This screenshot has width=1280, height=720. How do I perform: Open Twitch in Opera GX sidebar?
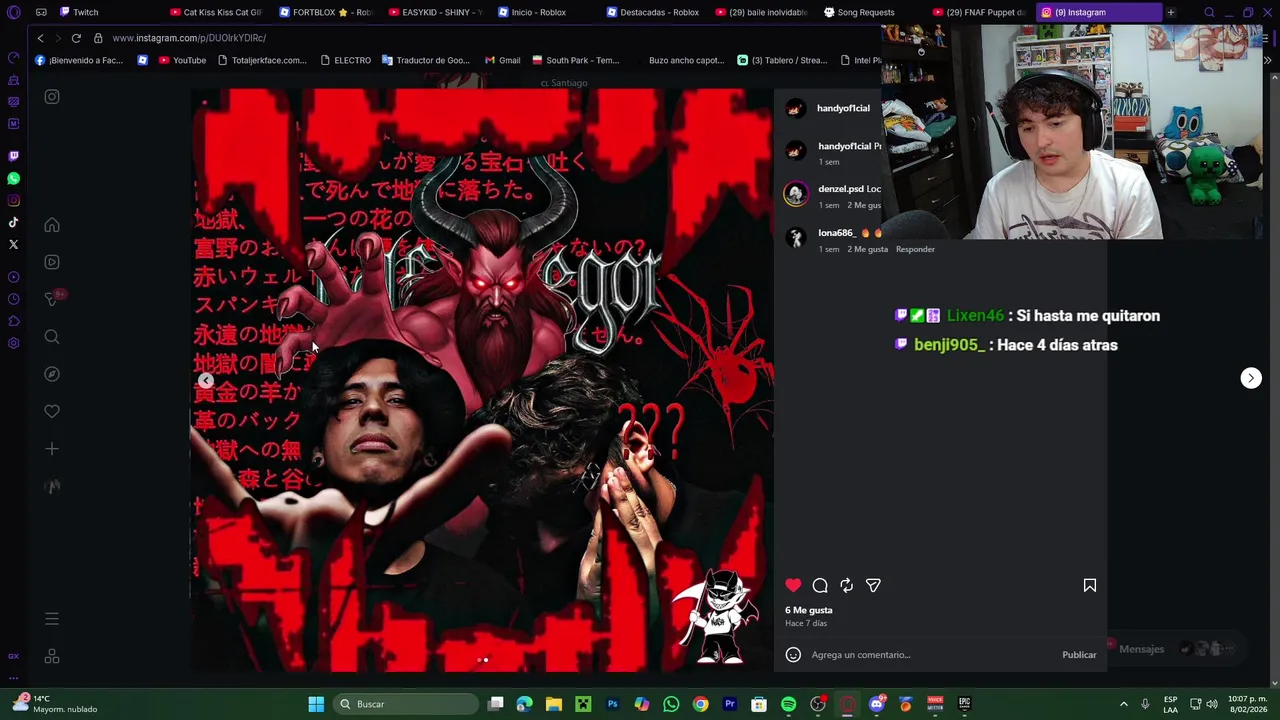[13, 156]
